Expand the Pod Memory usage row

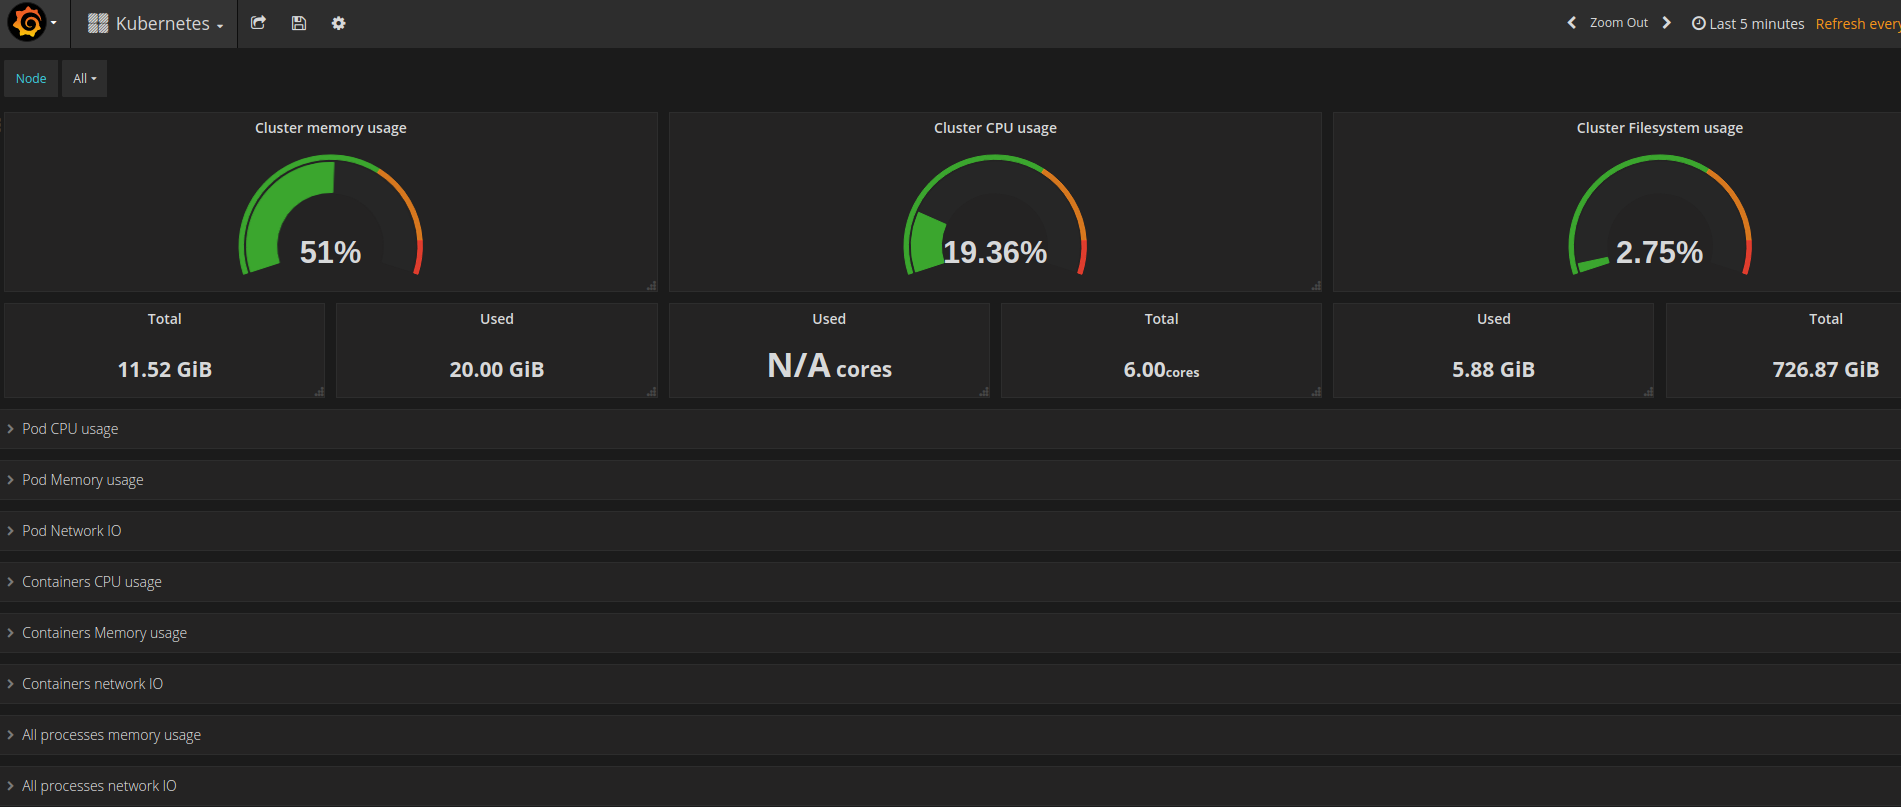click(950, 480)
